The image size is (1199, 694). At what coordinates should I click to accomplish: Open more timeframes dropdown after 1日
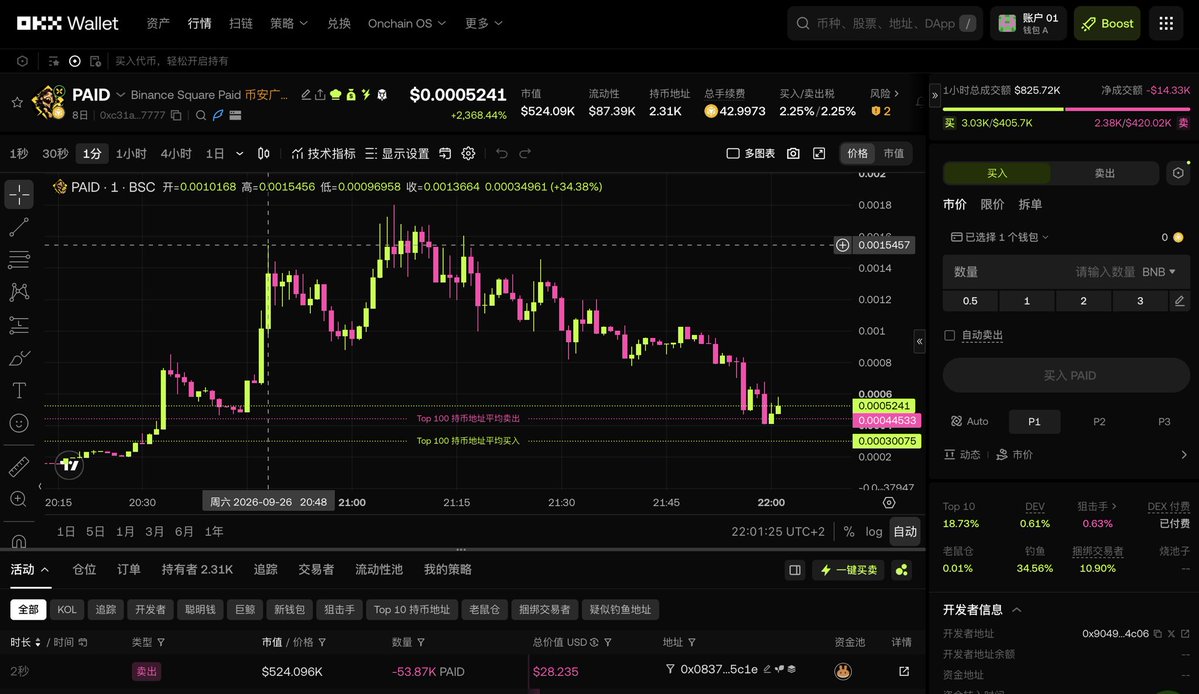pyautogui.click(x=239, y=154)
